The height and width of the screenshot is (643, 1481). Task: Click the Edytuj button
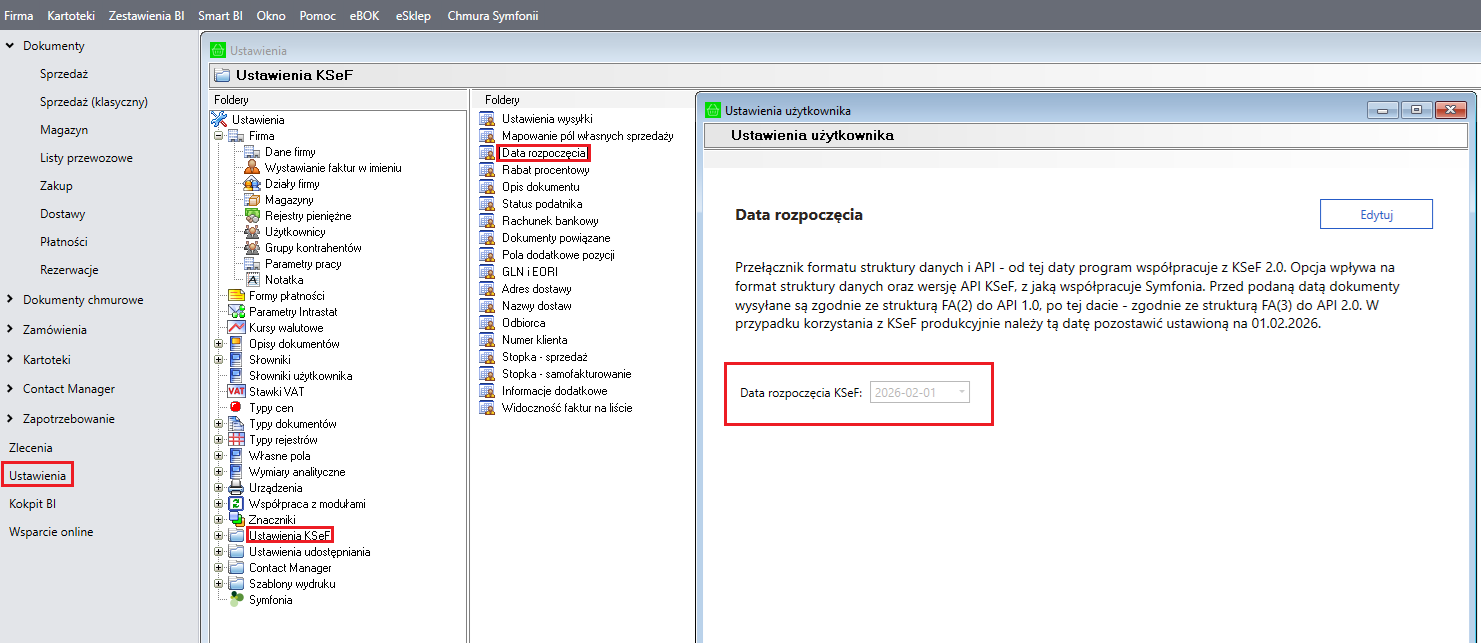pyautogui.click(x=1376, y=214)
